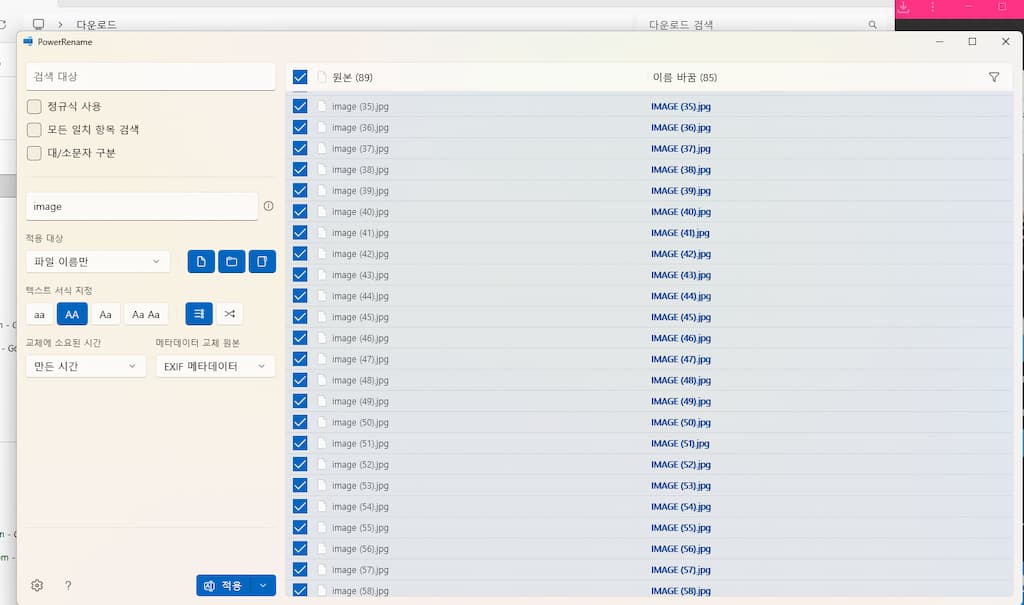The height and width of the screenshot is (605, 1024).
Task: Maximize the PowerRename window
Action: (972, 41)
